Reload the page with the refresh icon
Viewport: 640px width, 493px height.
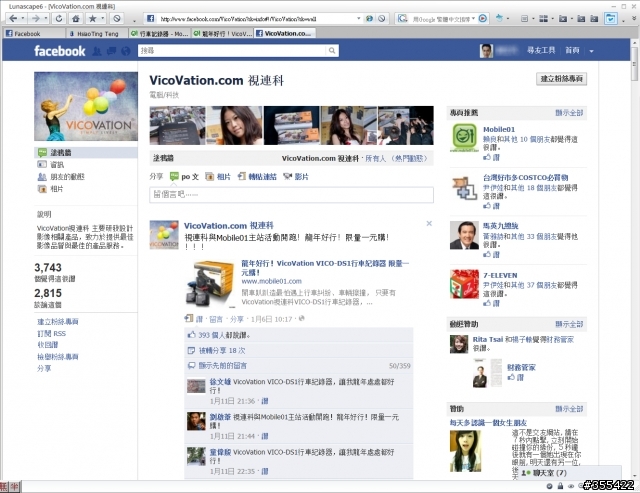click(59, 18)
